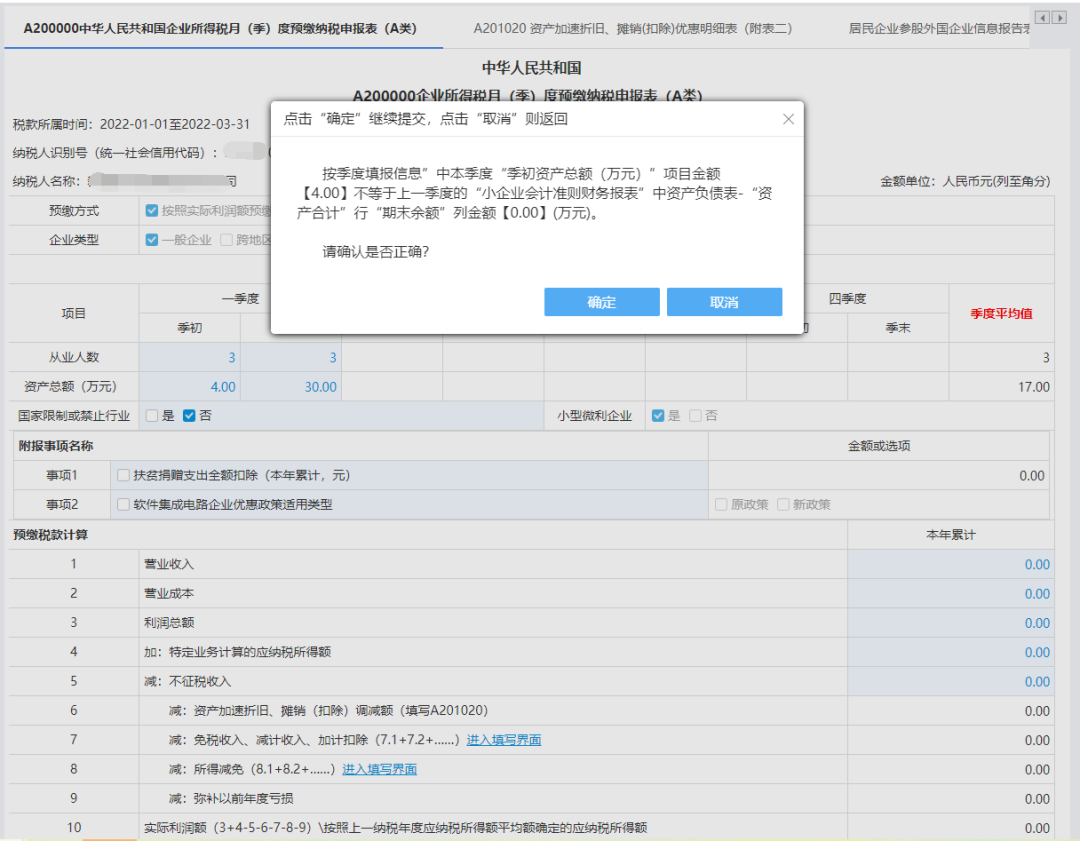
Task: Open 进入填写界面 link in row 7
Action: [x=503, y=740]
